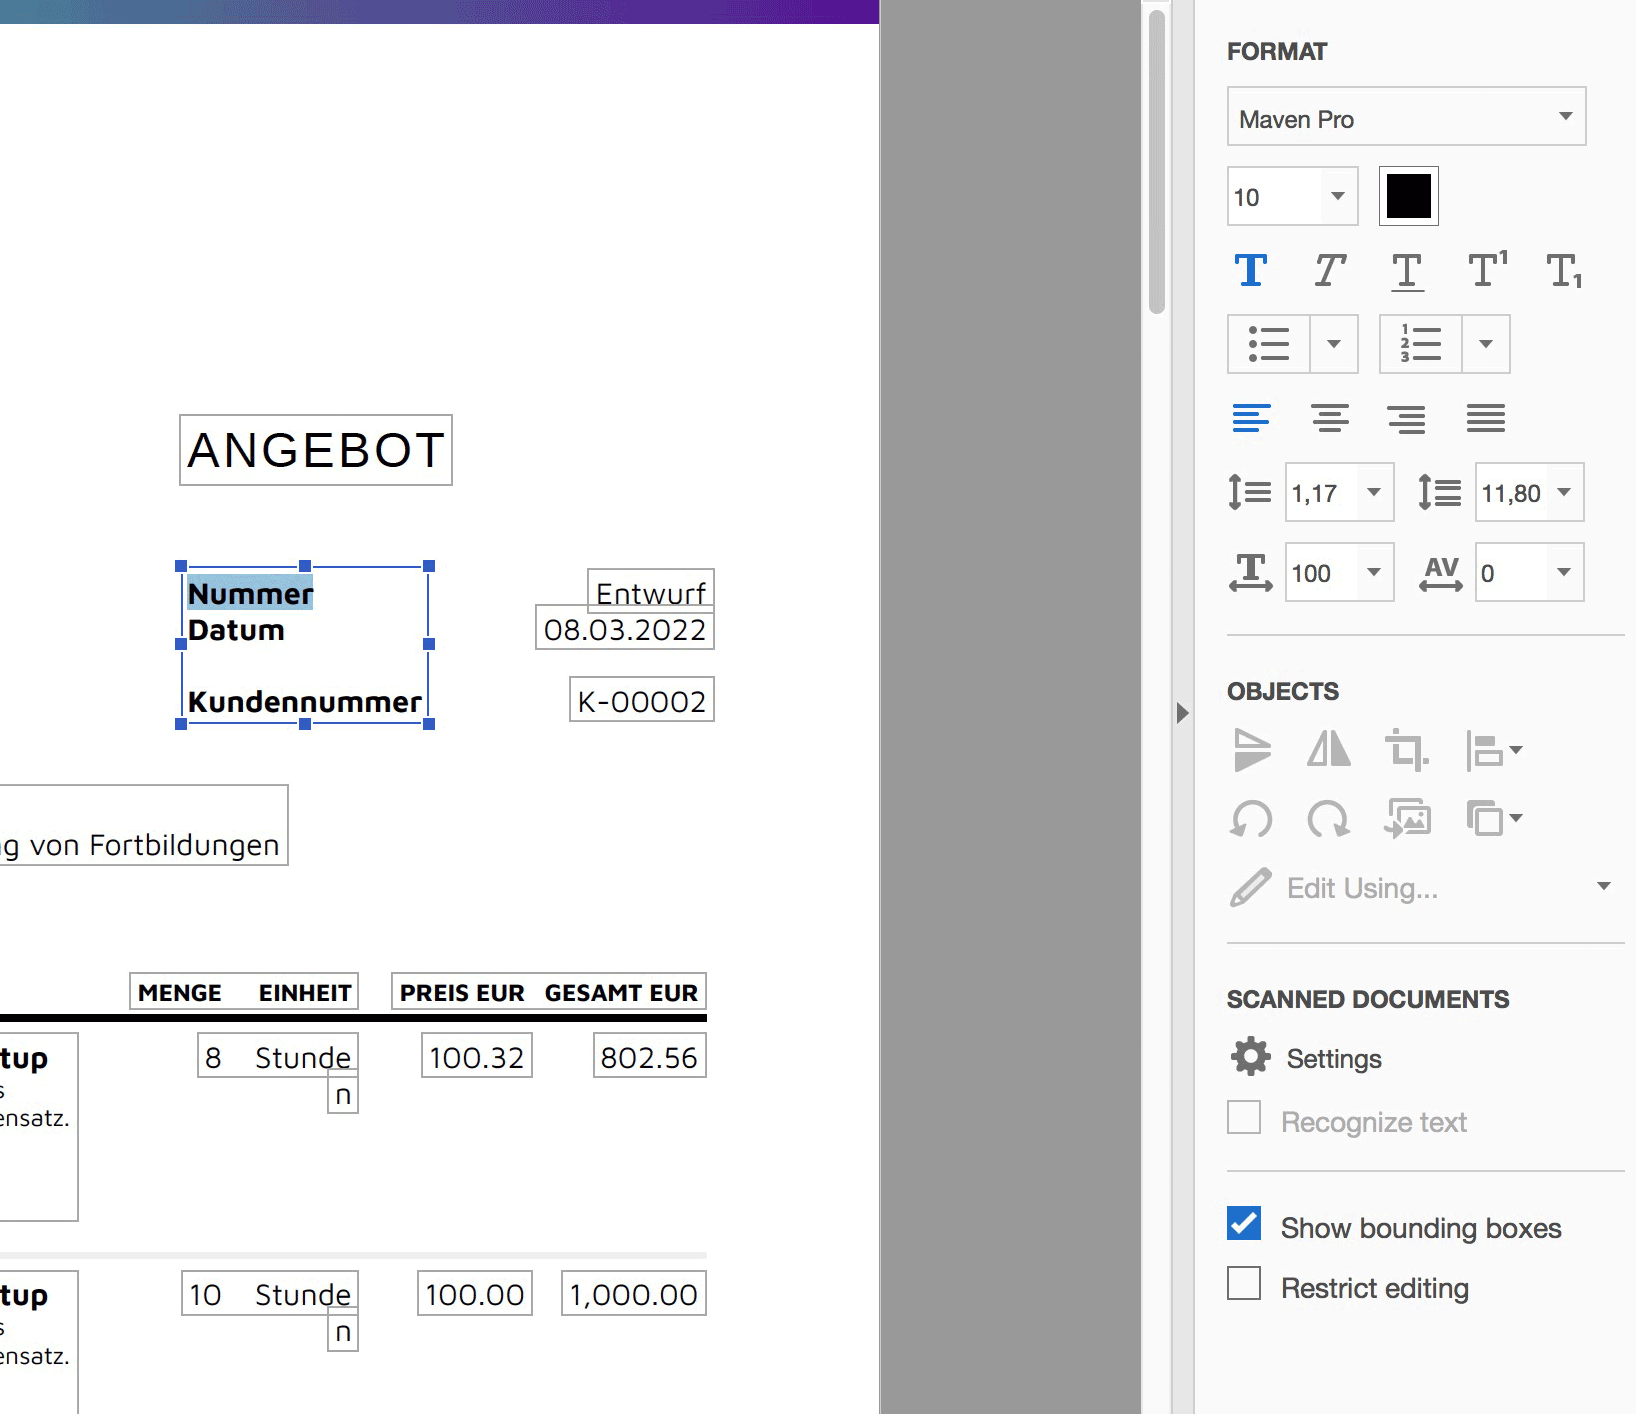1636x1414 pixels.
Task: Click the 100.32 price cell
Action: coord(477,1056)
